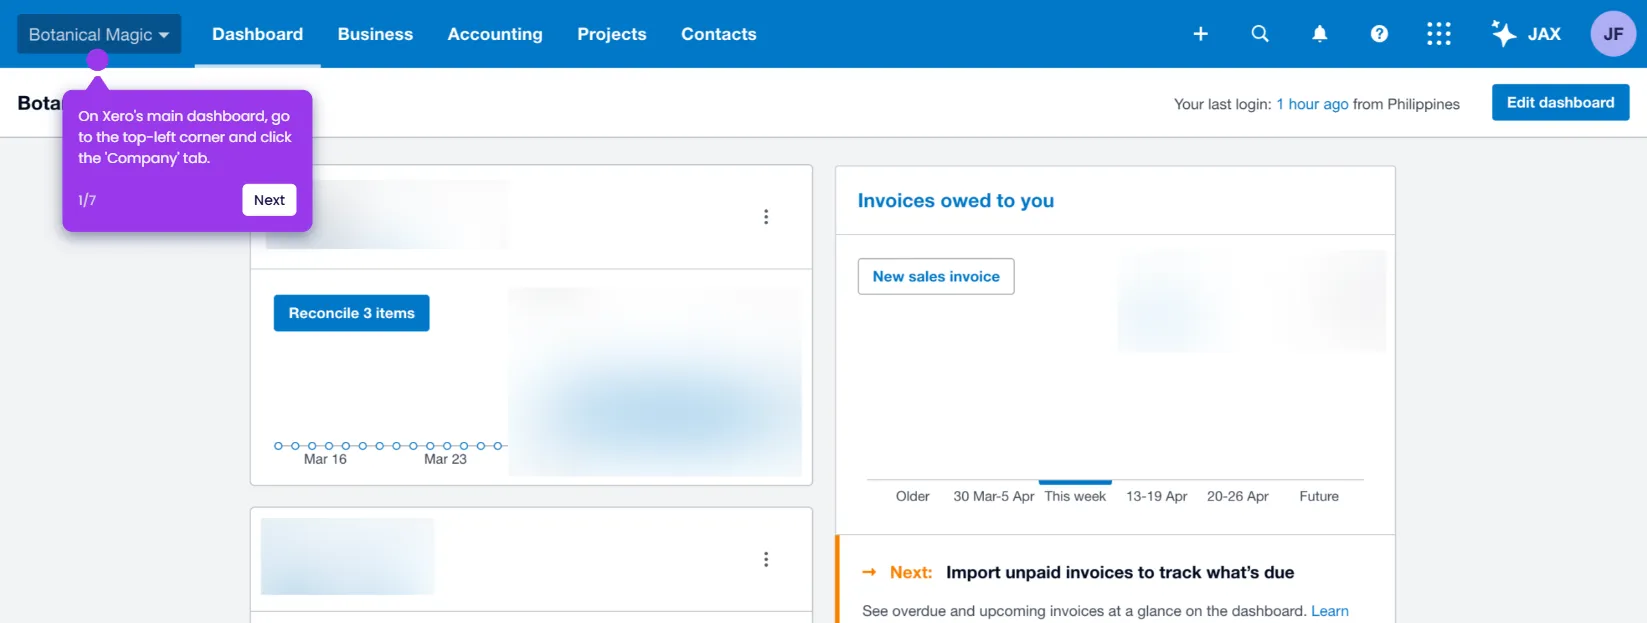The image size is (1647, 623).
Task: Open notifications bell icon
Action: click(1320, 34)
